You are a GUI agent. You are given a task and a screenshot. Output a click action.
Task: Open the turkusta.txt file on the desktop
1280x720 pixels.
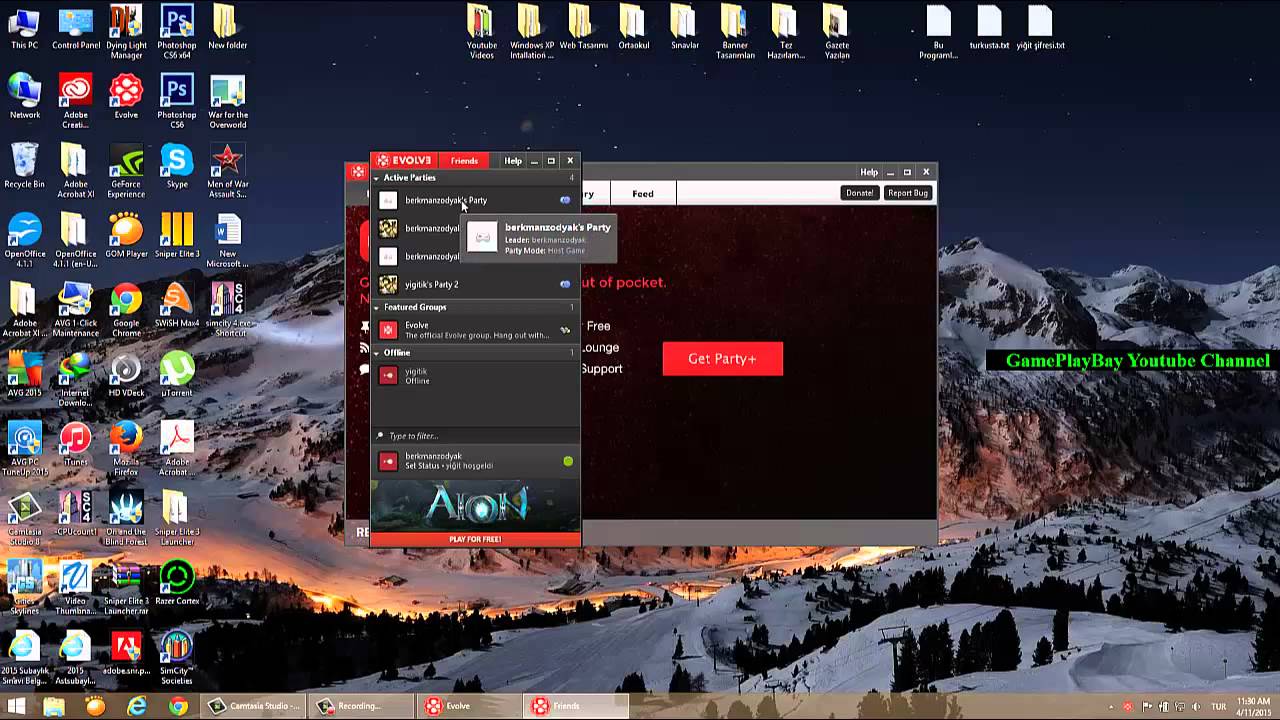point(989,27)
